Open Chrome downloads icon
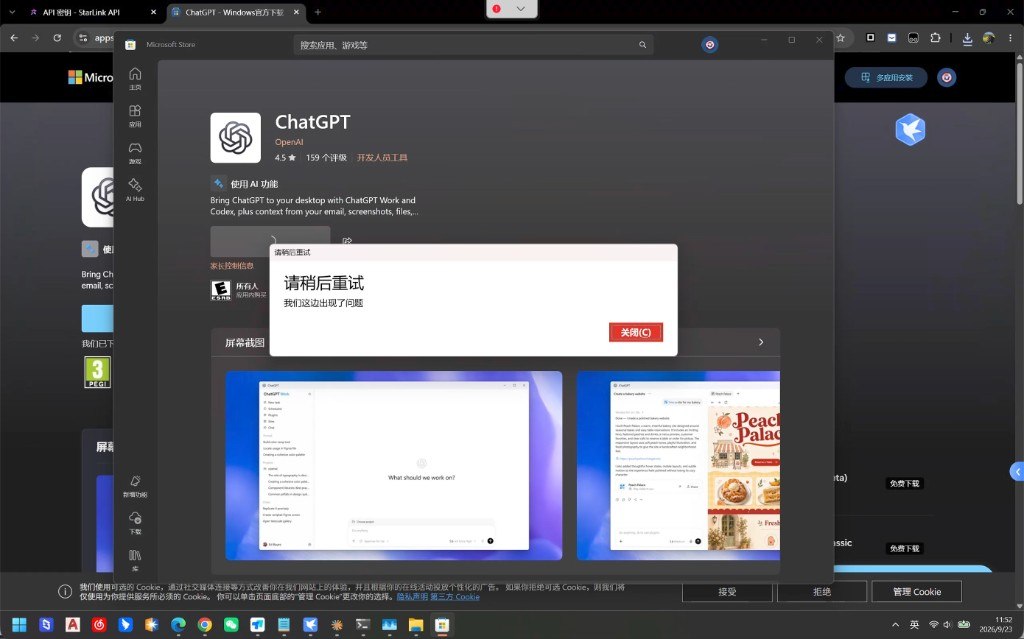This screenshot has width=1024, height=639. (x=967, y=38)
